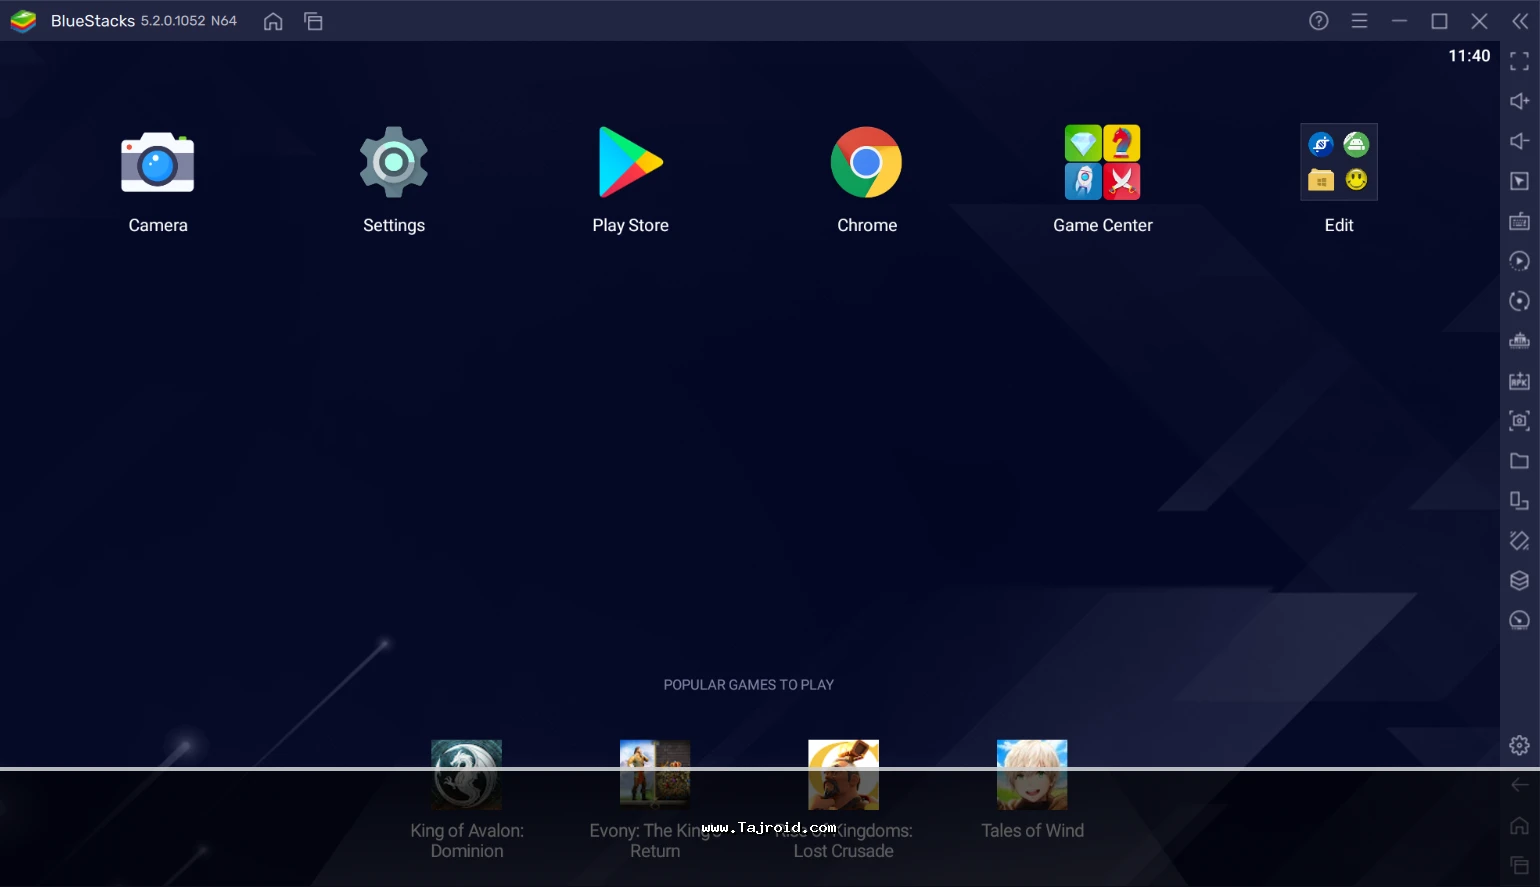
Task: Toggle Eco mode speedometer icon
Action: [x=1519, y=621]
